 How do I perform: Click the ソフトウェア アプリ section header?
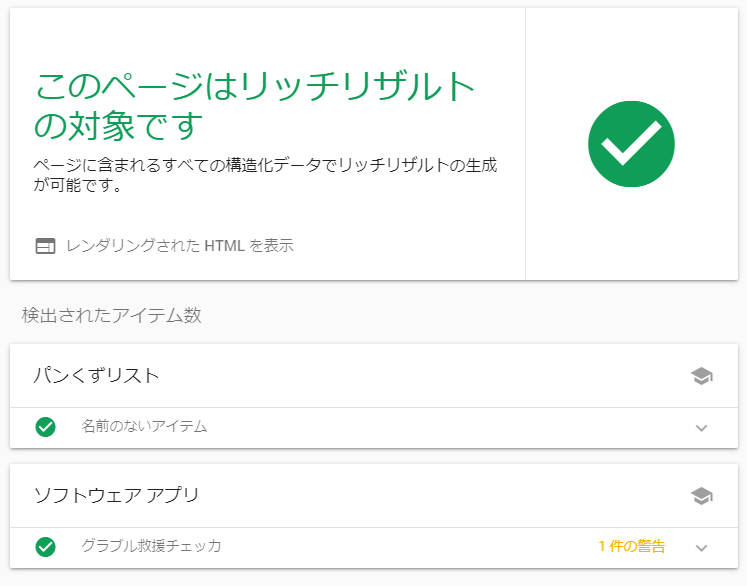pos(116,495)
